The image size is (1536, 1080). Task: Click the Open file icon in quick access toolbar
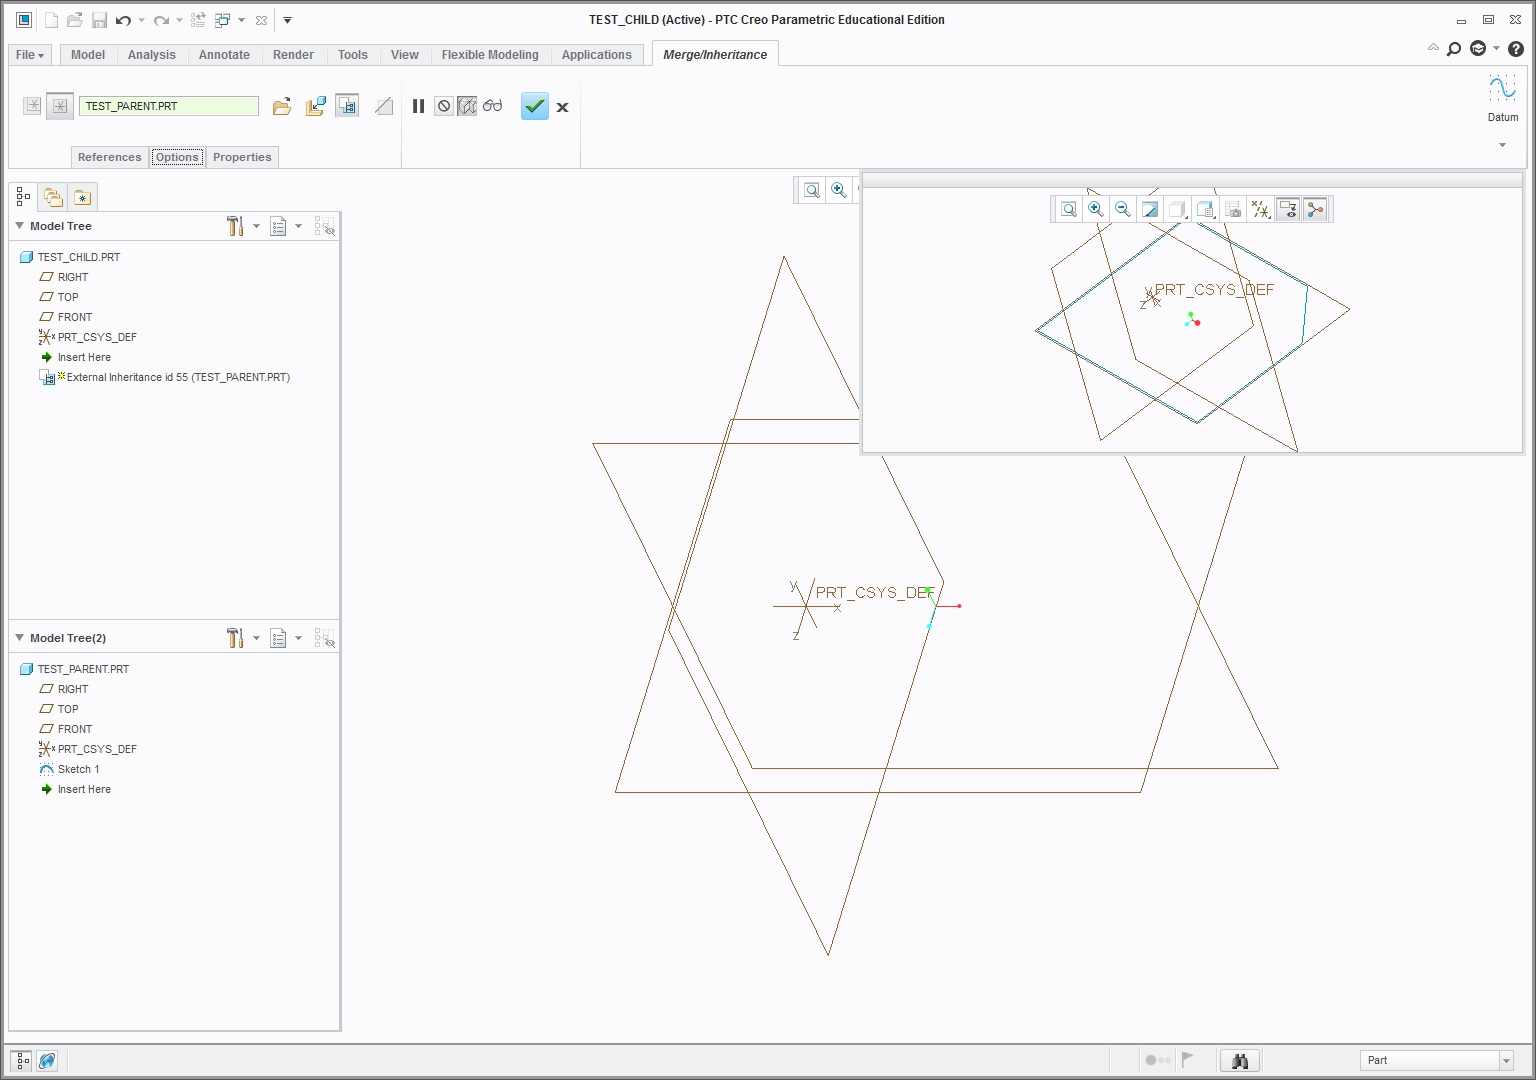(x=75, y=20)
